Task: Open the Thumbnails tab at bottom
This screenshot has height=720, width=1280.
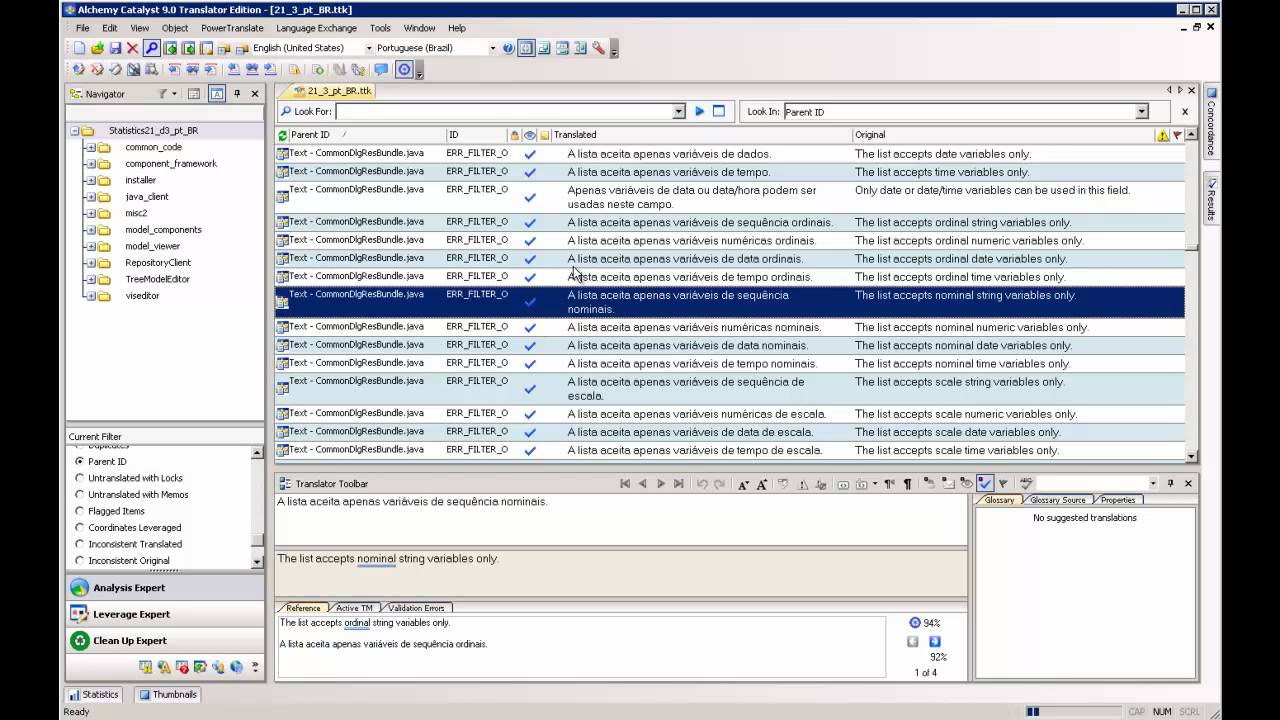Action: [x=168, y=694]
